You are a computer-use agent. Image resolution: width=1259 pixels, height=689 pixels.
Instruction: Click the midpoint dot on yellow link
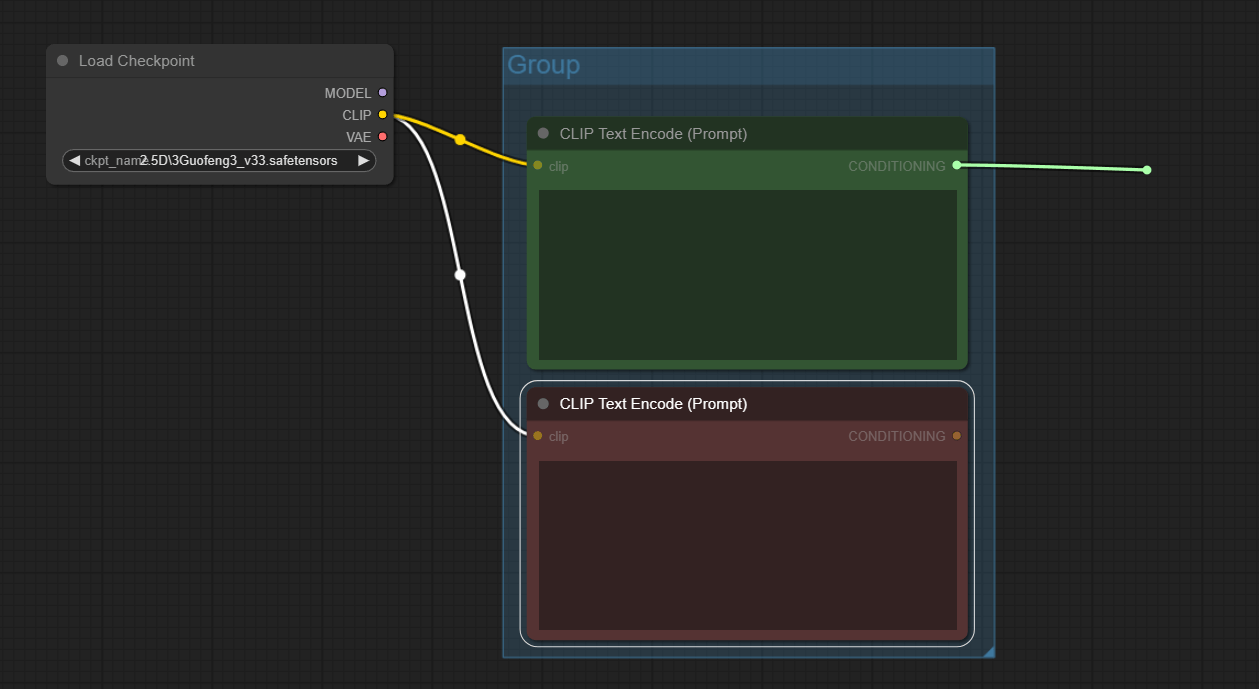tap(460, 140)
